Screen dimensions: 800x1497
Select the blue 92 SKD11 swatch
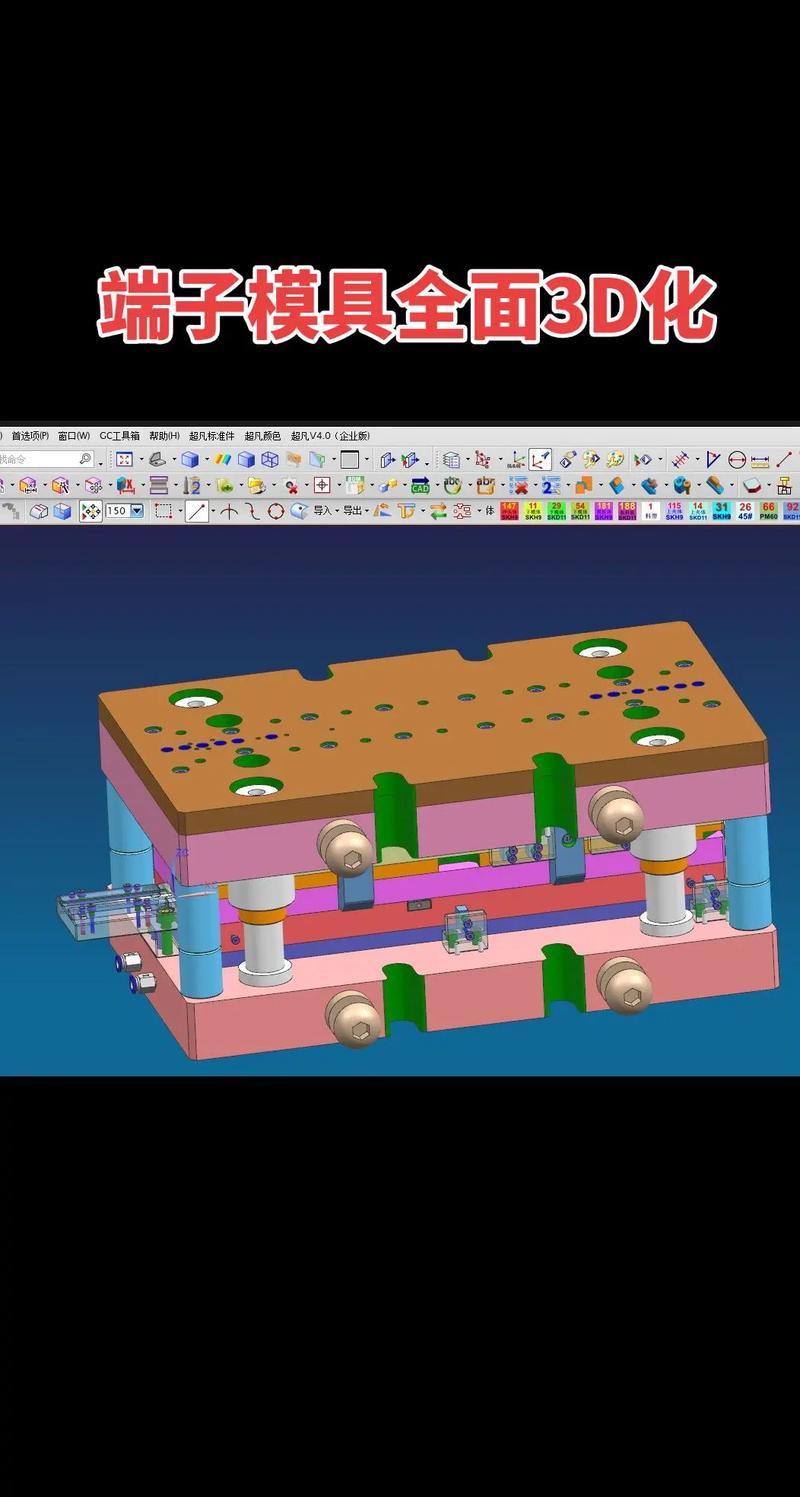pos(791,511)
